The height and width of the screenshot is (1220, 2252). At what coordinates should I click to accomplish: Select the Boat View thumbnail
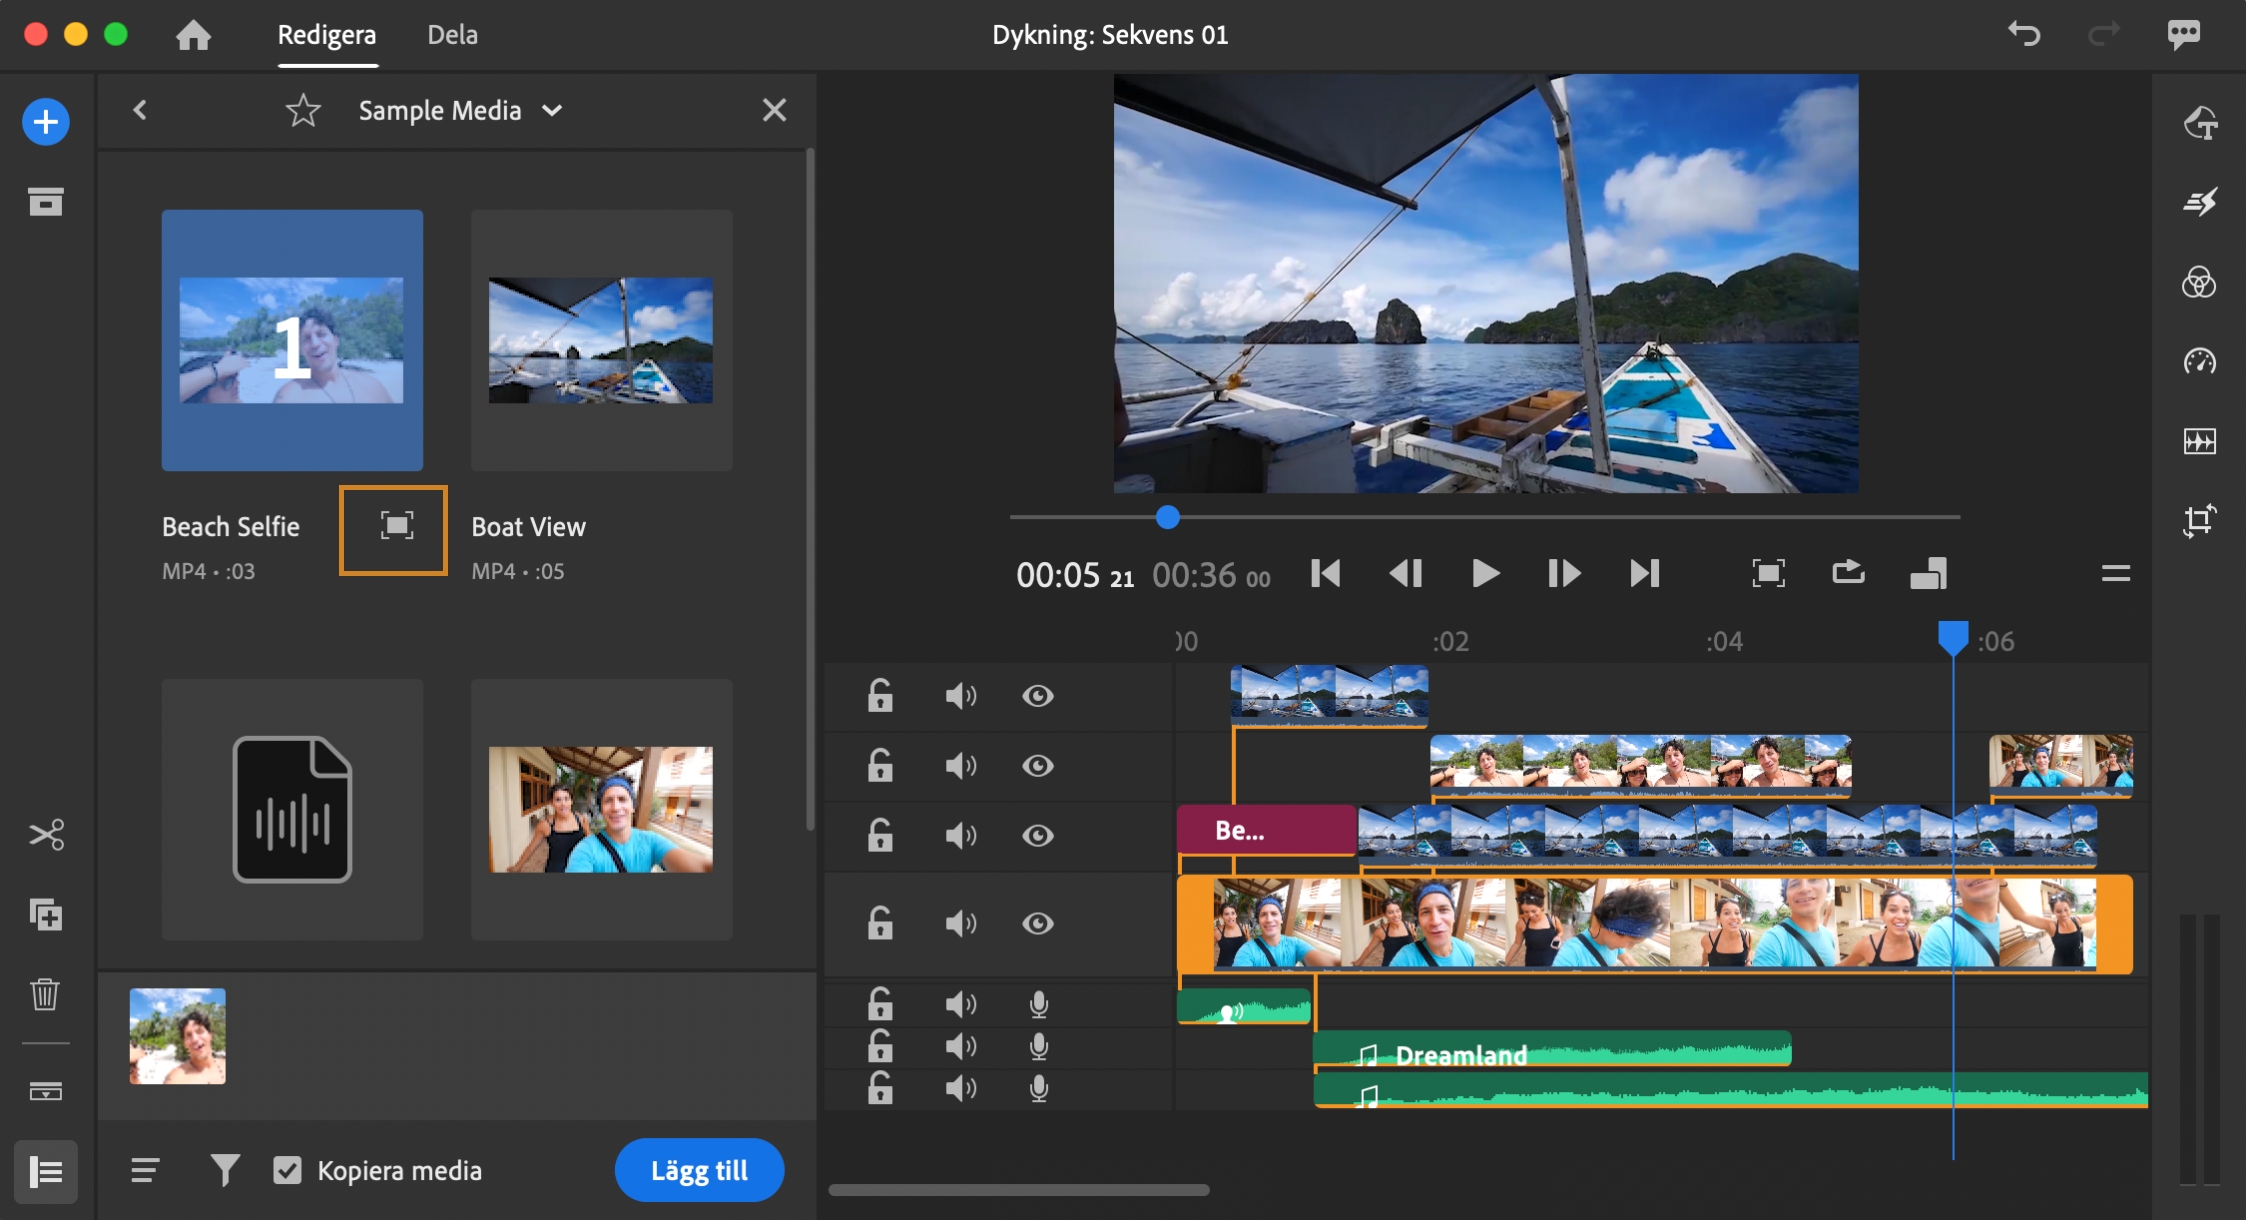pyautogui.click(x=601, y=340)
